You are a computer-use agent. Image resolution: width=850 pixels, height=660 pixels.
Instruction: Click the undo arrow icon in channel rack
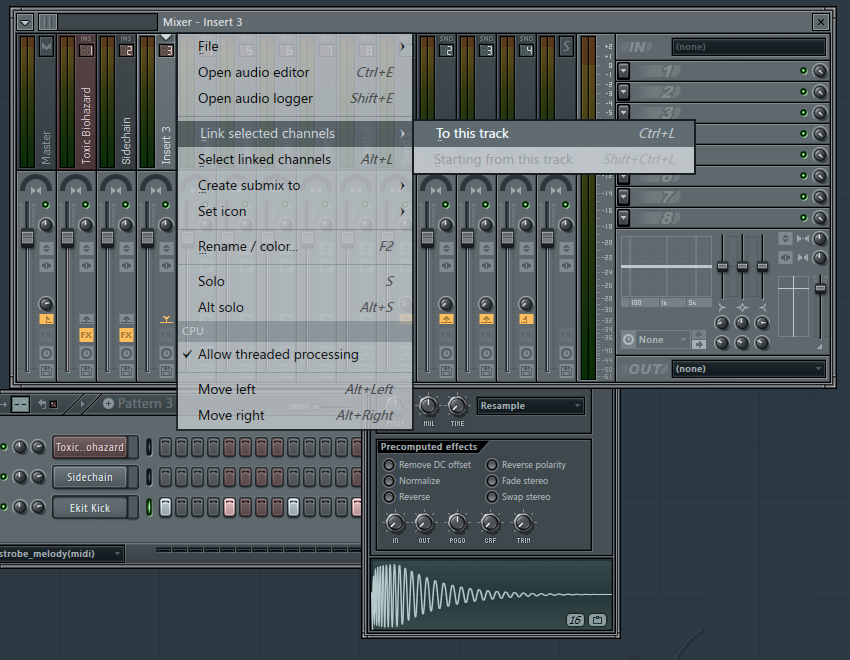point(42,404)
